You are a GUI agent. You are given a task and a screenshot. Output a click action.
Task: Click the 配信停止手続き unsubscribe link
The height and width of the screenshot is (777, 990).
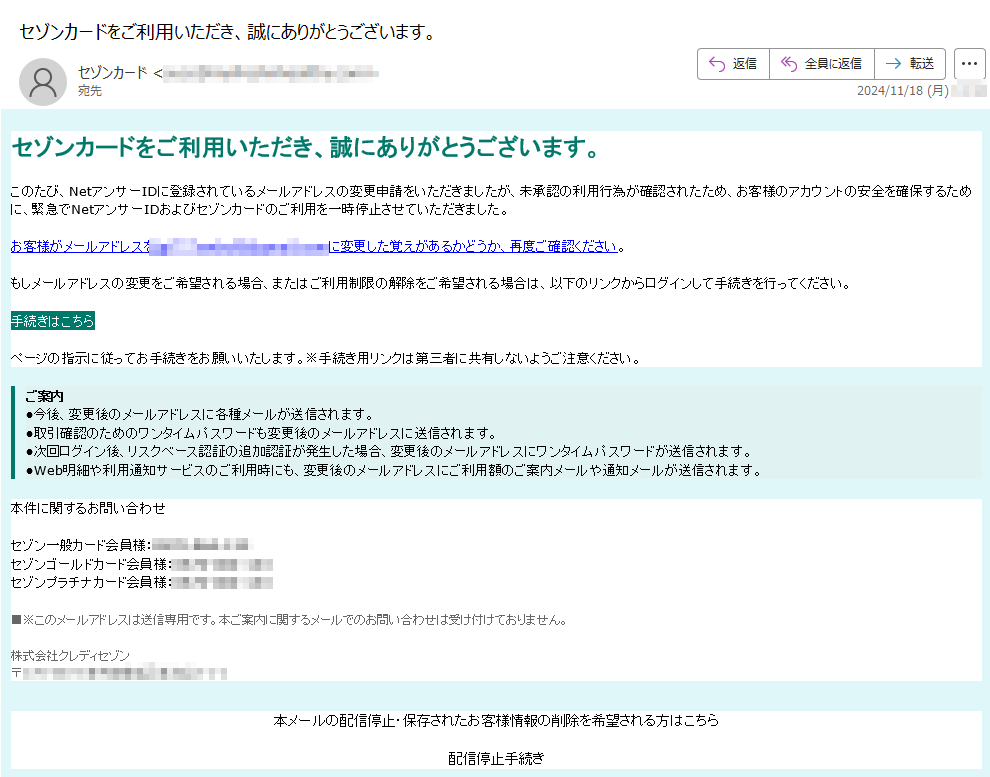pos(496,759)
